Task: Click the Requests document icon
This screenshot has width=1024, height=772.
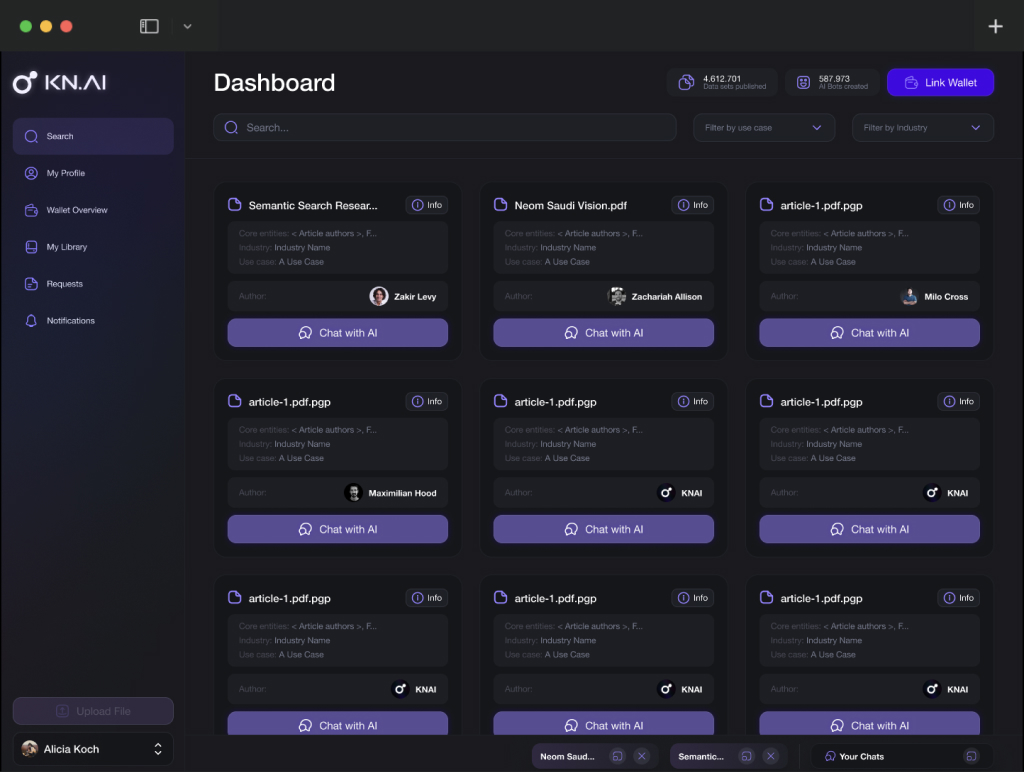Action: 31,284
